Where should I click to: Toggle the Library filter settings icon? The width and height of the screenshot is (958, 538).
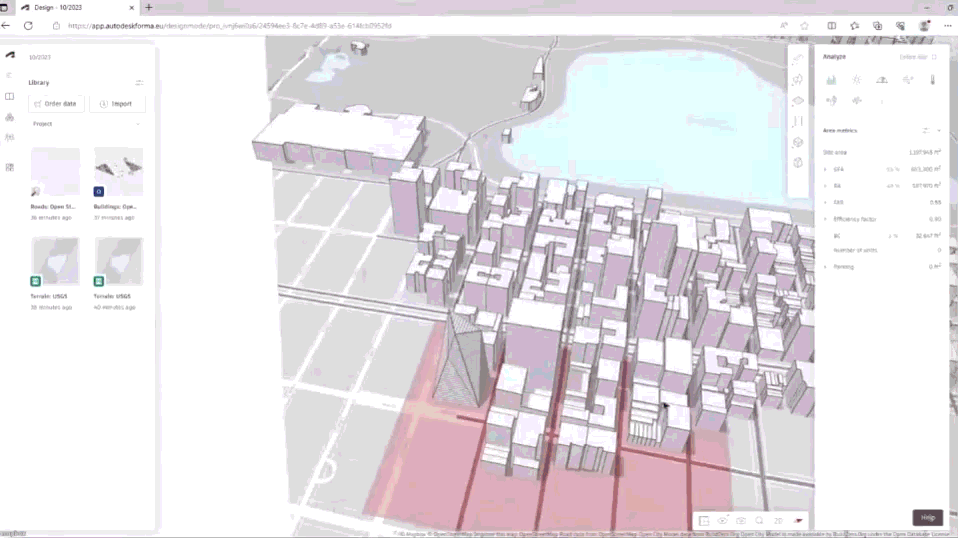coord(139,82)
